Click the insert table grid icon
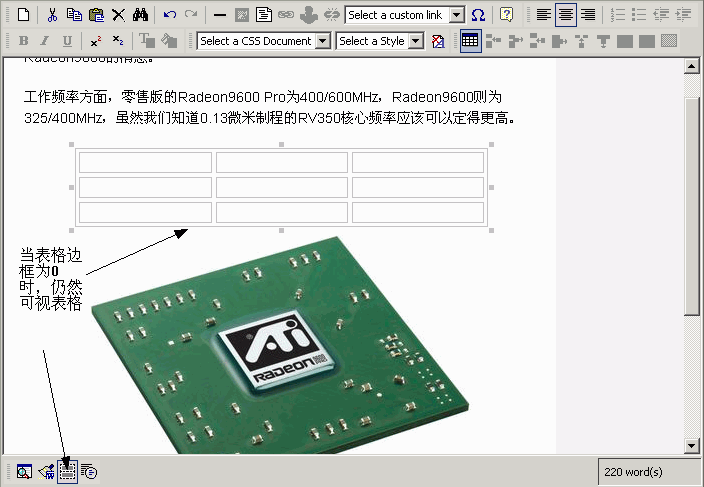 470,41
